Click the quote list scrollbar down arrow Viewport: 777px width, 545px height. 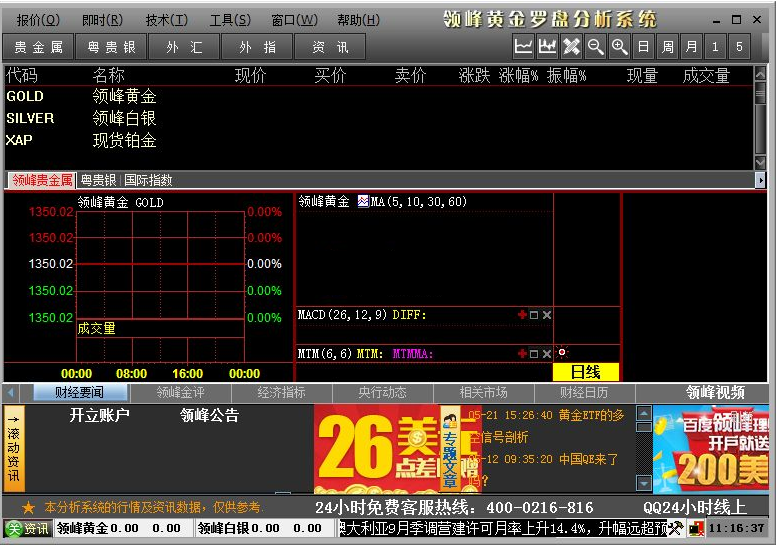pyautogui.click(x=760, y=162)
